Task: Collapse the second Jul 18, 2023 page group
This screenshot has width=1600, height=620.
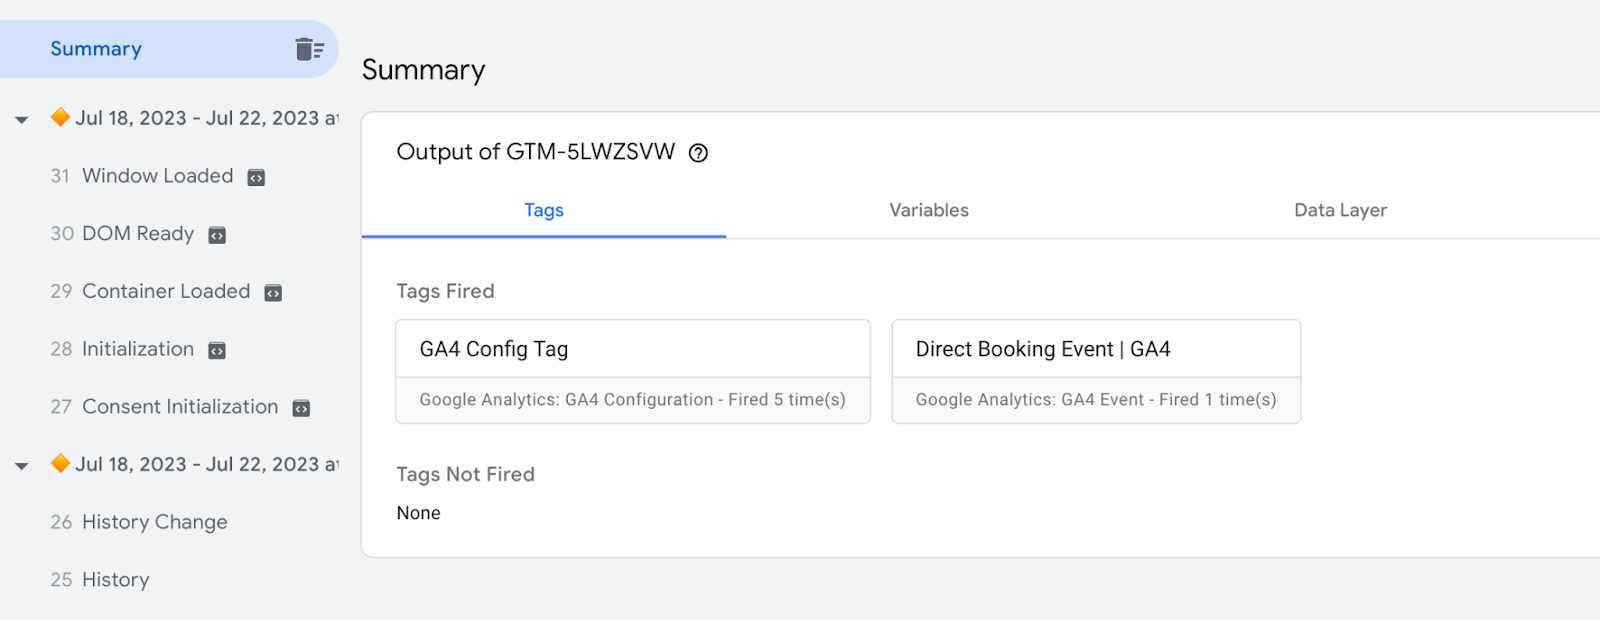Action: 22,466
